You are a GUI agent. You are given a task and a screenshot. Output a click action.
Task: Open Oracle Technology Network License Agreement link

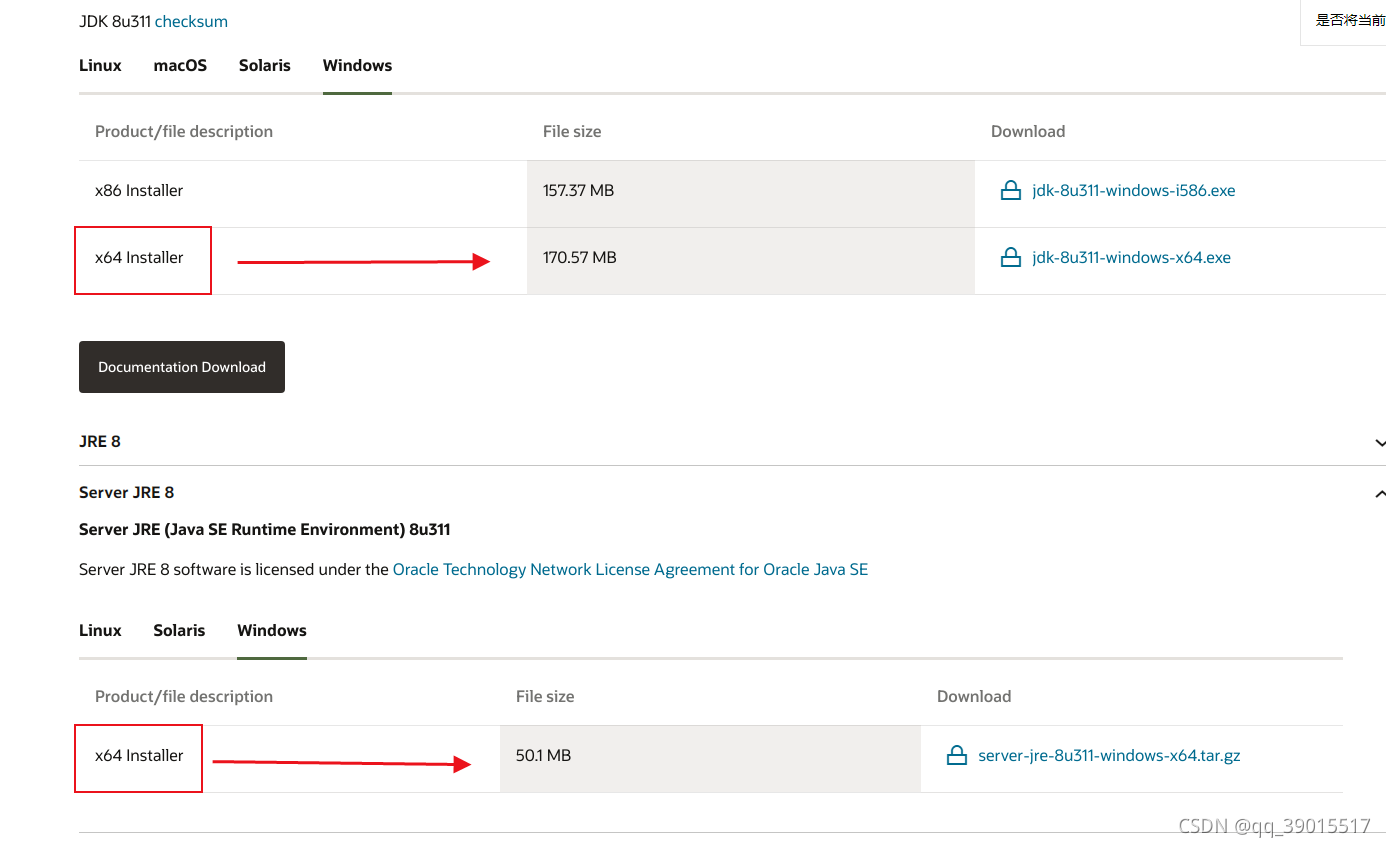point(630,569)
